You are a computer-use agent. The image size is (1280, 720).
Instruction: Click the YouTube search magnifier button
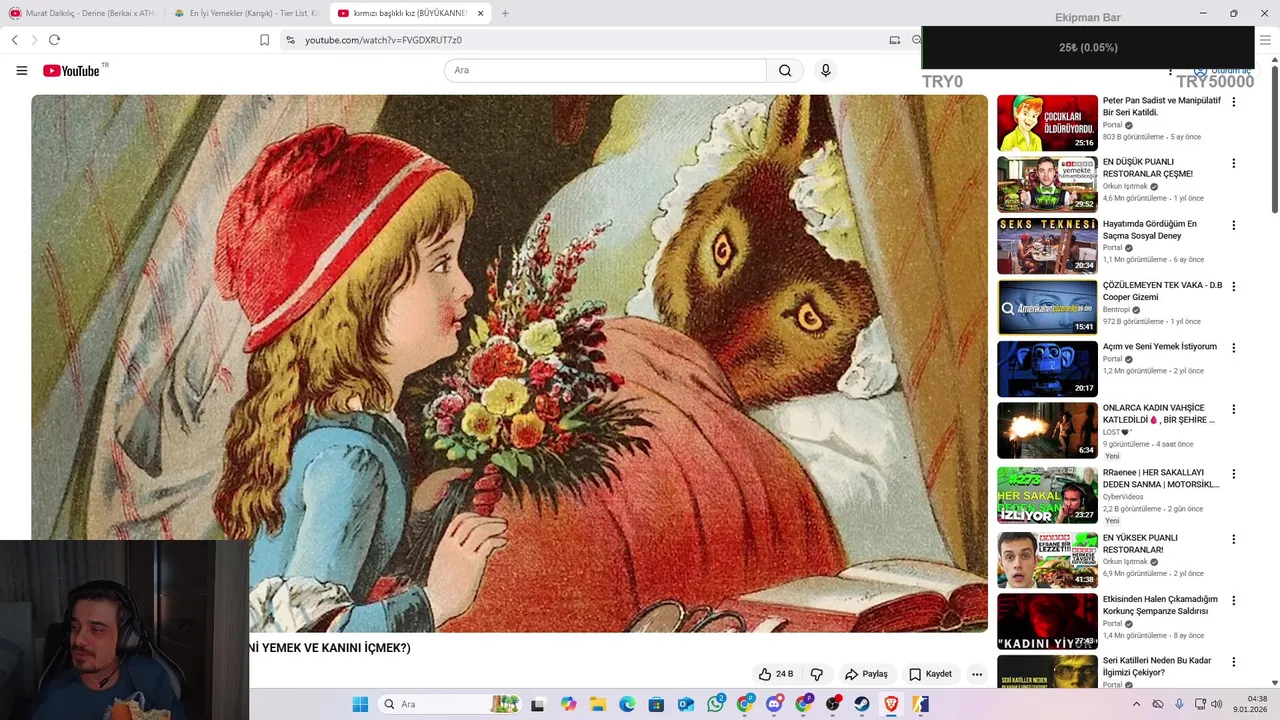point(785,70)
